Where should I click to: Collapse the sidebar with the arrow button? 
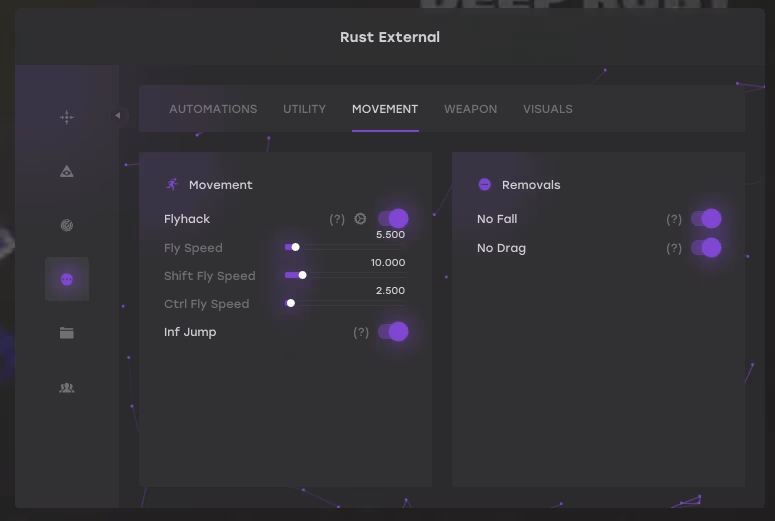click(x=118, y=116)
